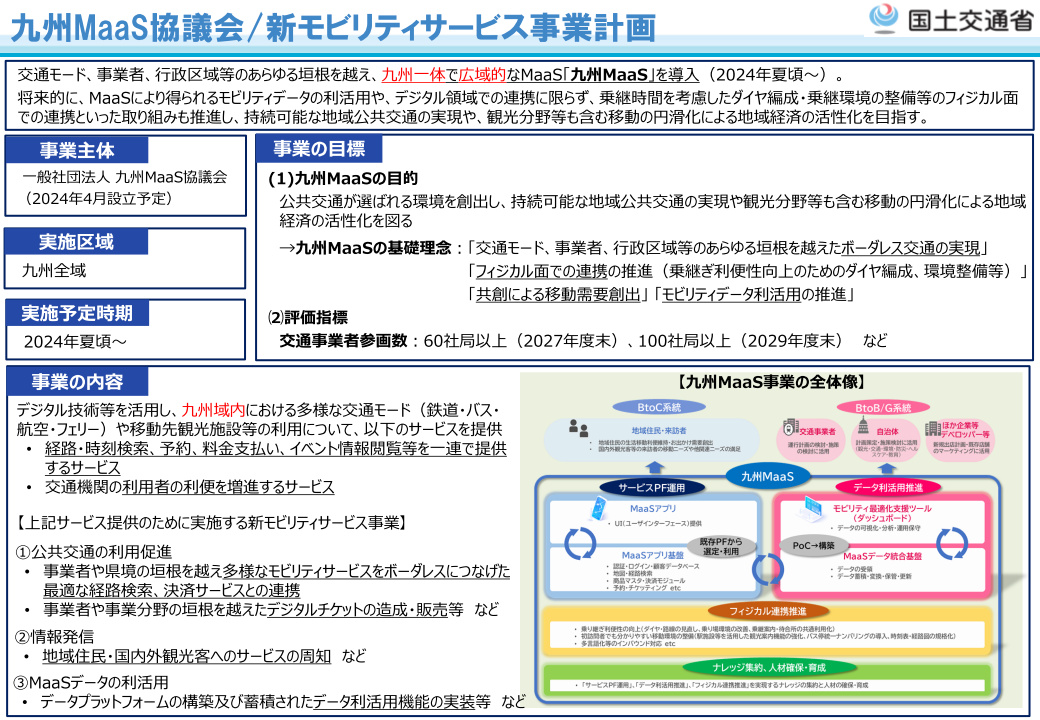Click the underlined 地域住民・国内外観光客へのサービスの周知 text

click(186, 656)
